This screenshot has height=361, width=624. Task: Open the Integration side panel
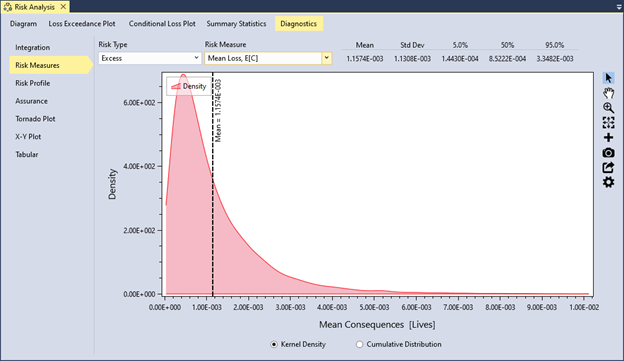[33, 47]
